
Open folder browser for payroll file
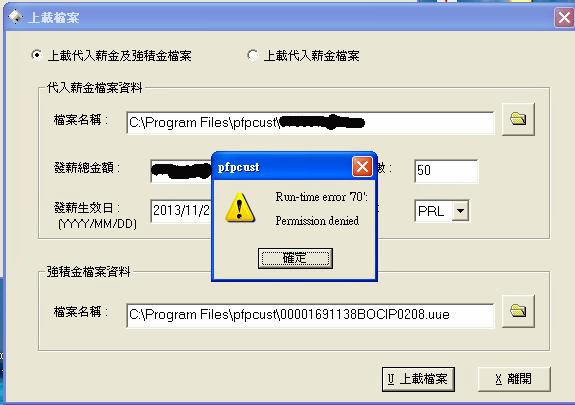point(518,119)
